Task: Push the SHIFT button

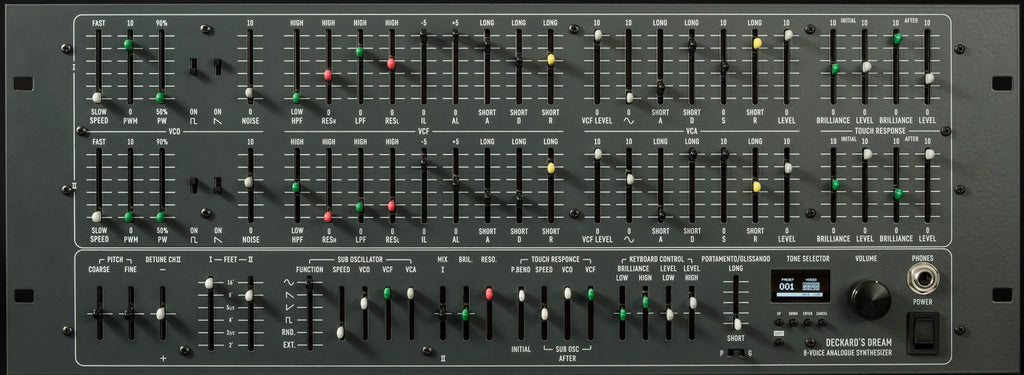Action: (779, 342)
